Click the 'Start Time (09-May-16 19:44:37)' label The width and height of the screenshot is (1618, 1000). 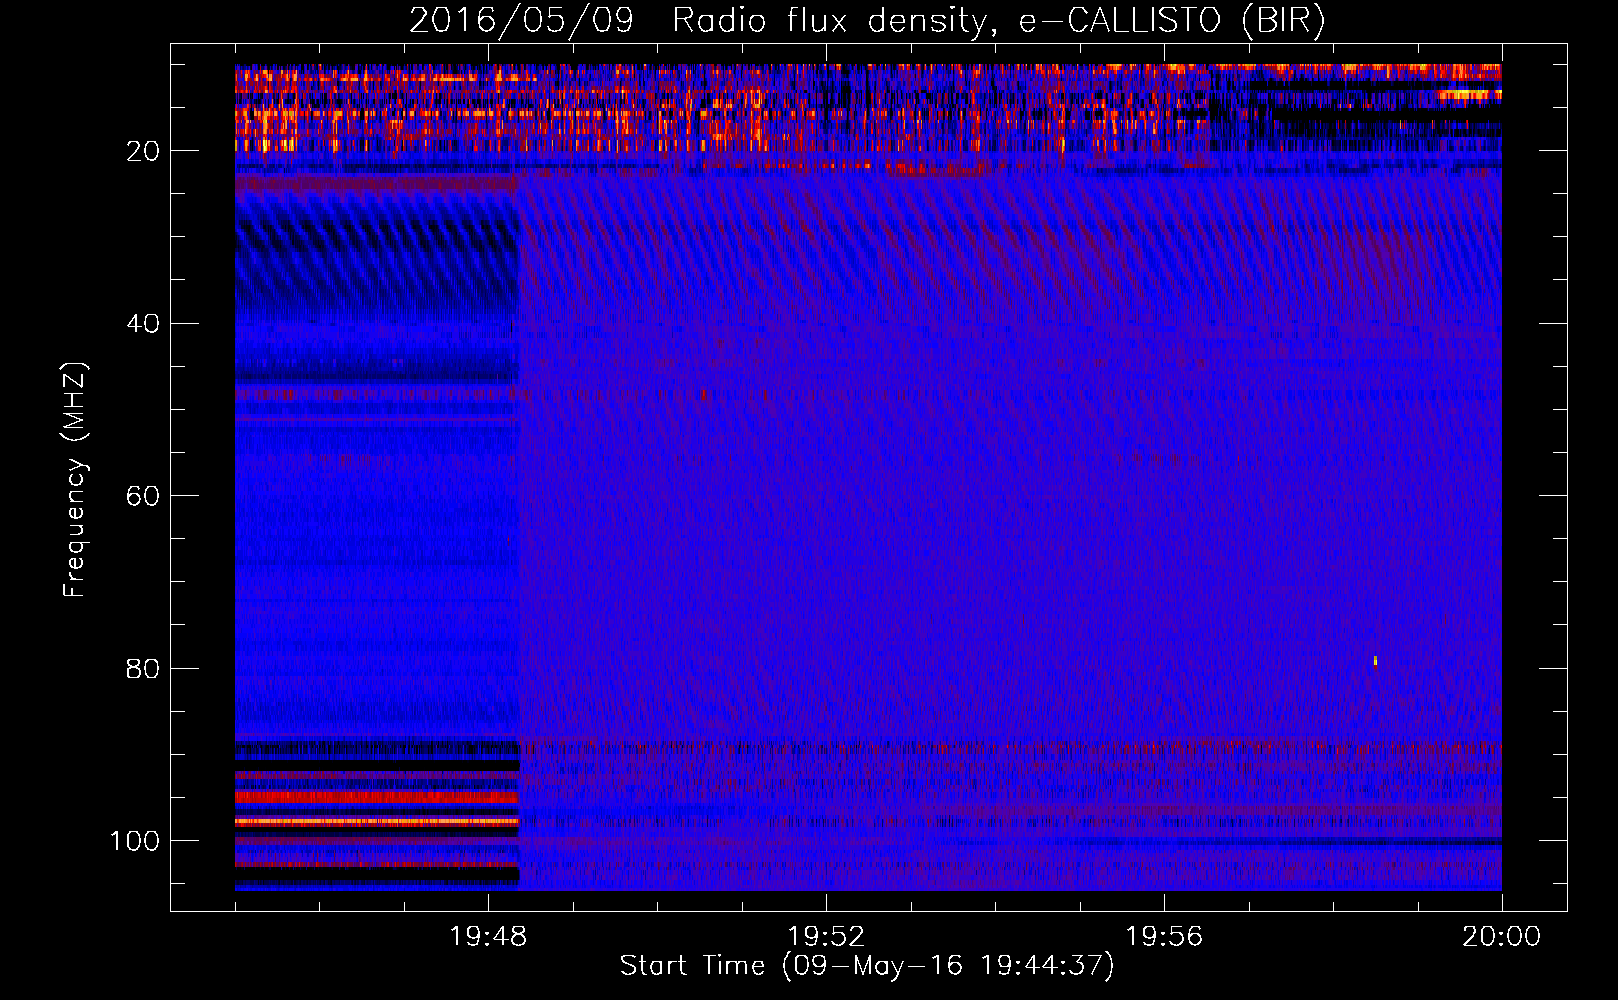pyautogui.click(x=867, y=965)
